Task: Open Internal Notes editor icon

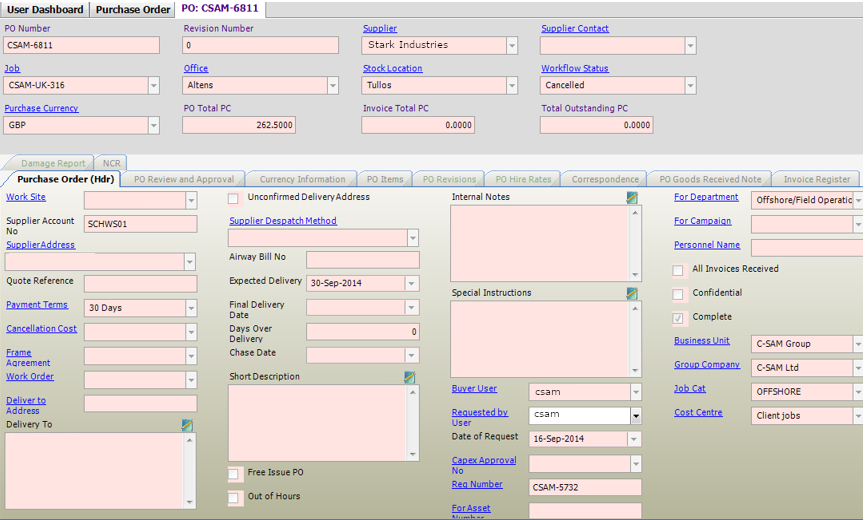Action: pyautogui.click(x=632, y=198)
